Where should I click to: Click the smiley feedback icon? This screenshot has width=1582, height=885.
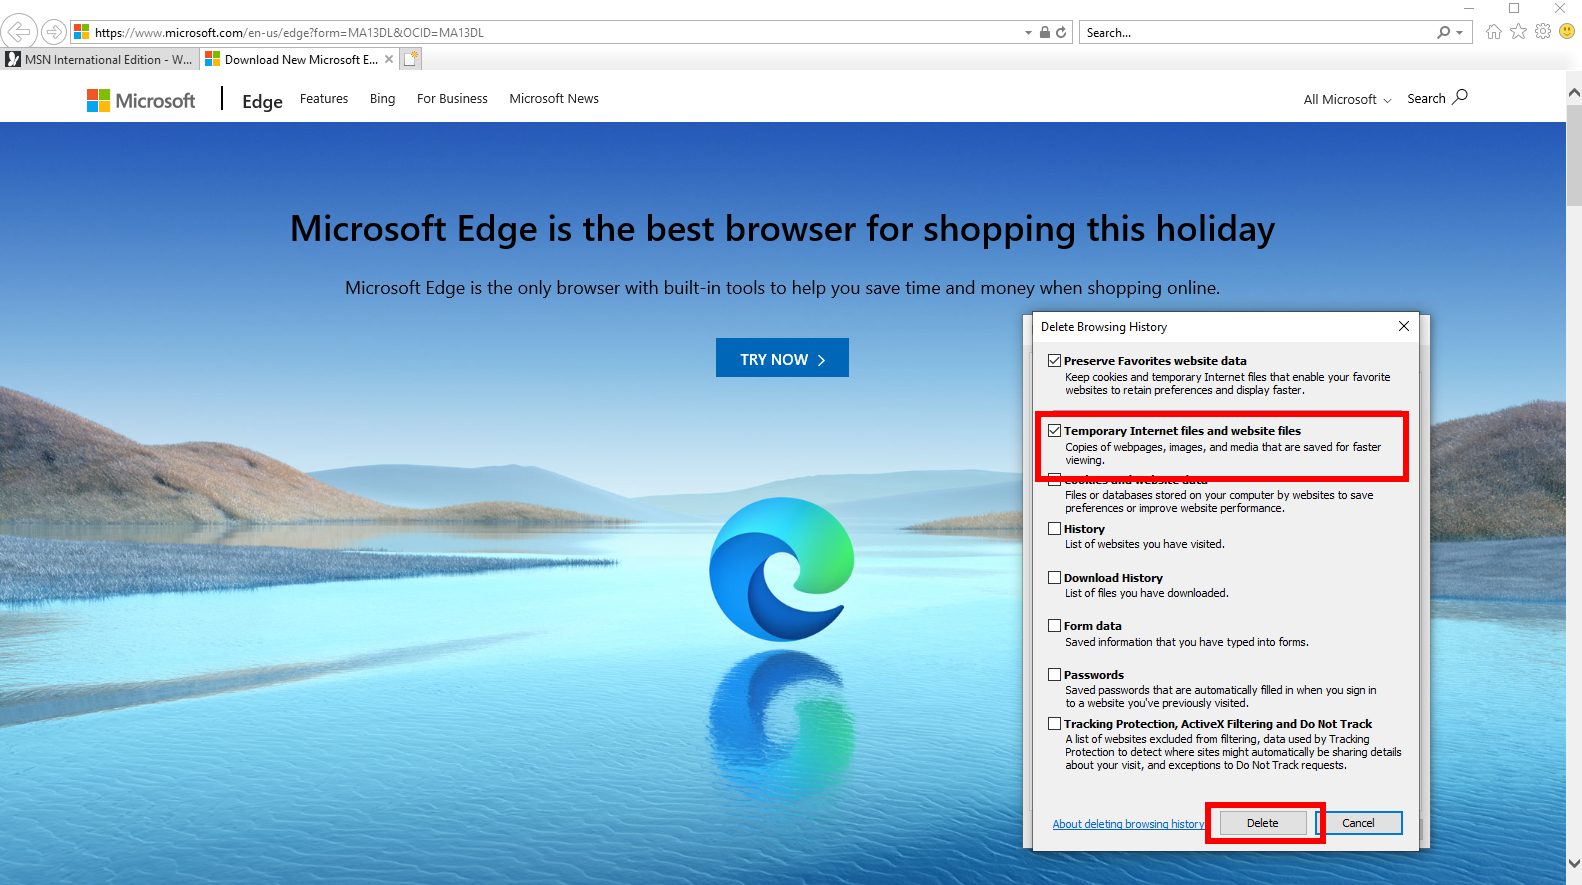tap(1567, 32)
